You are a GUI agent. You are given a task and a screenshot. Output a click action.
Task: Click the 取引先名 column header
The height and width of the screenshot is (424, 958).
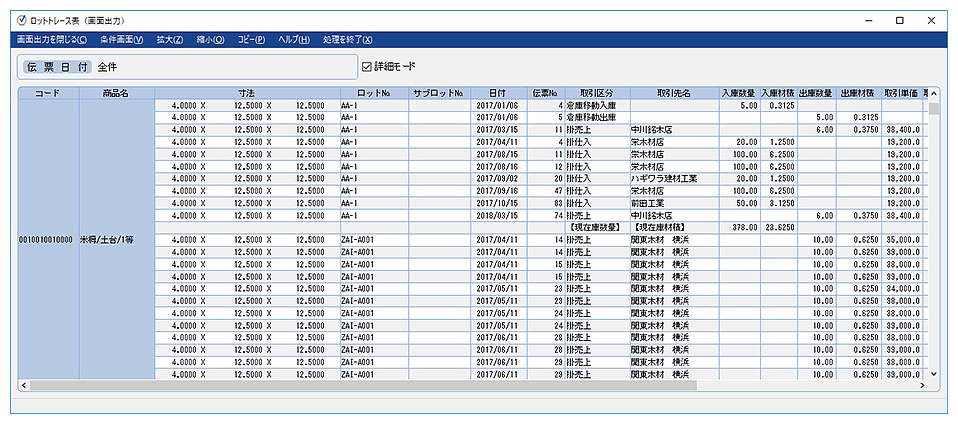click(673, 93)
